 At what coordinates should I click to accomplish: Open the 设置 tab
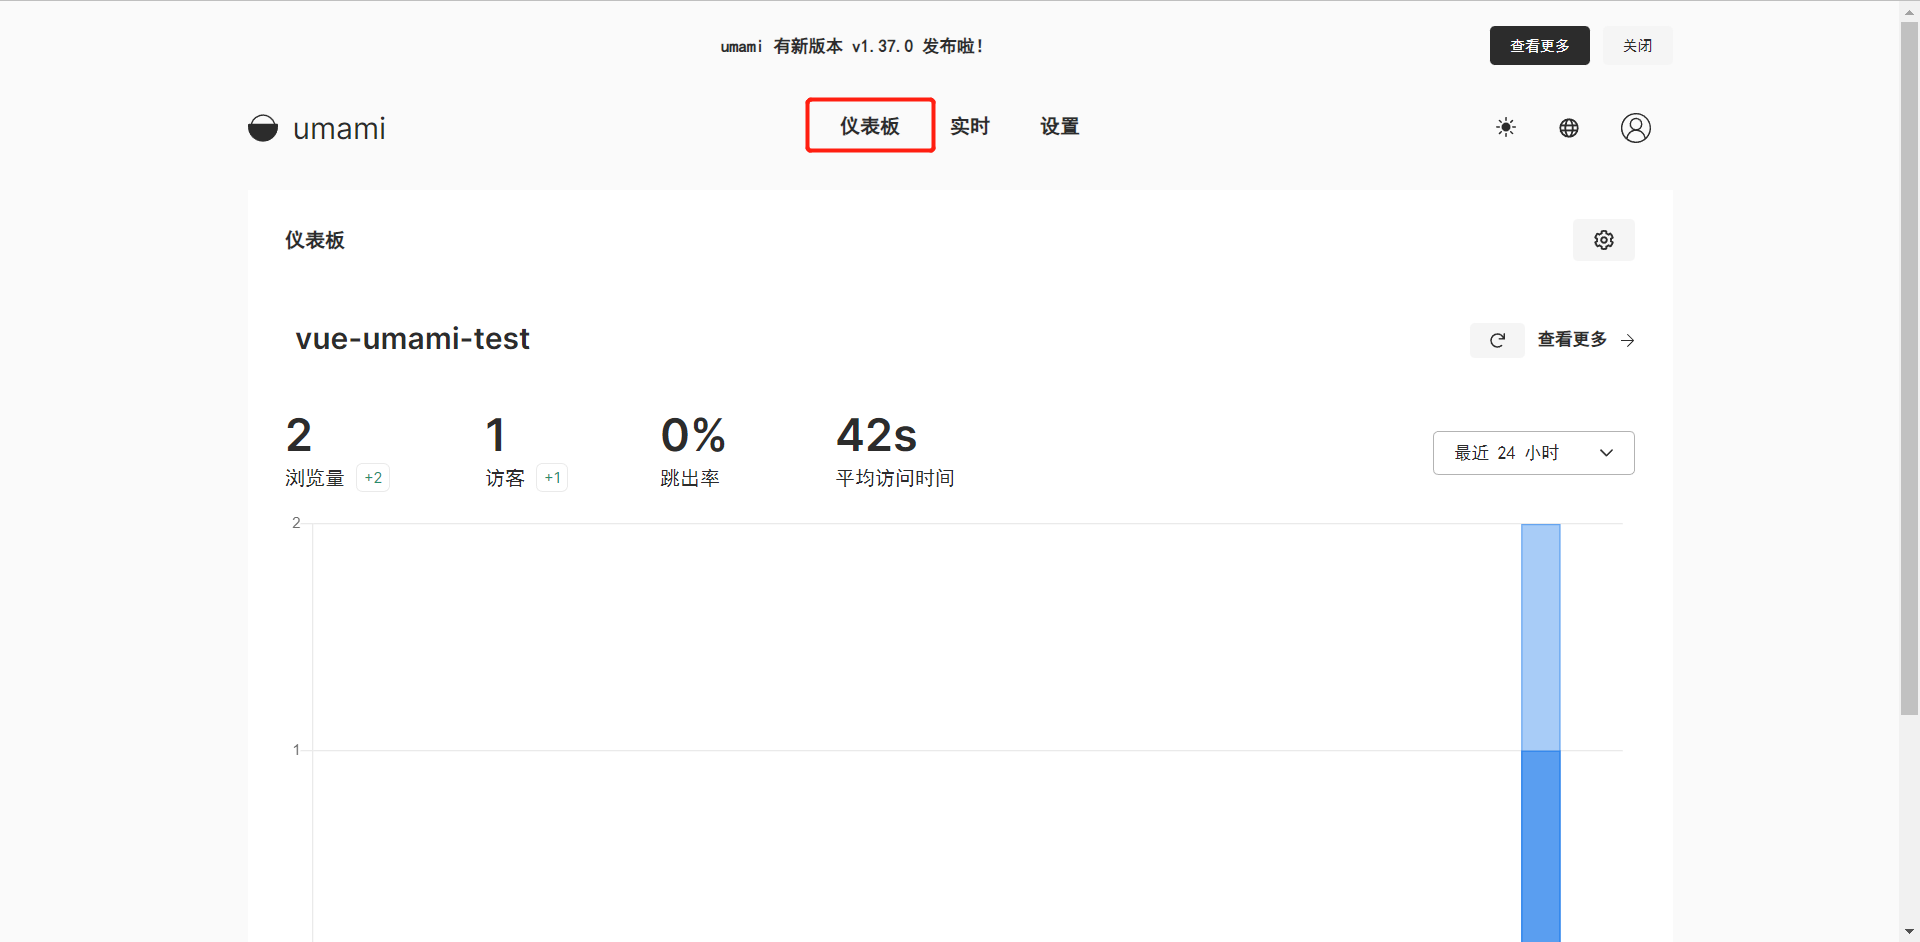[x=1060, y=126]
